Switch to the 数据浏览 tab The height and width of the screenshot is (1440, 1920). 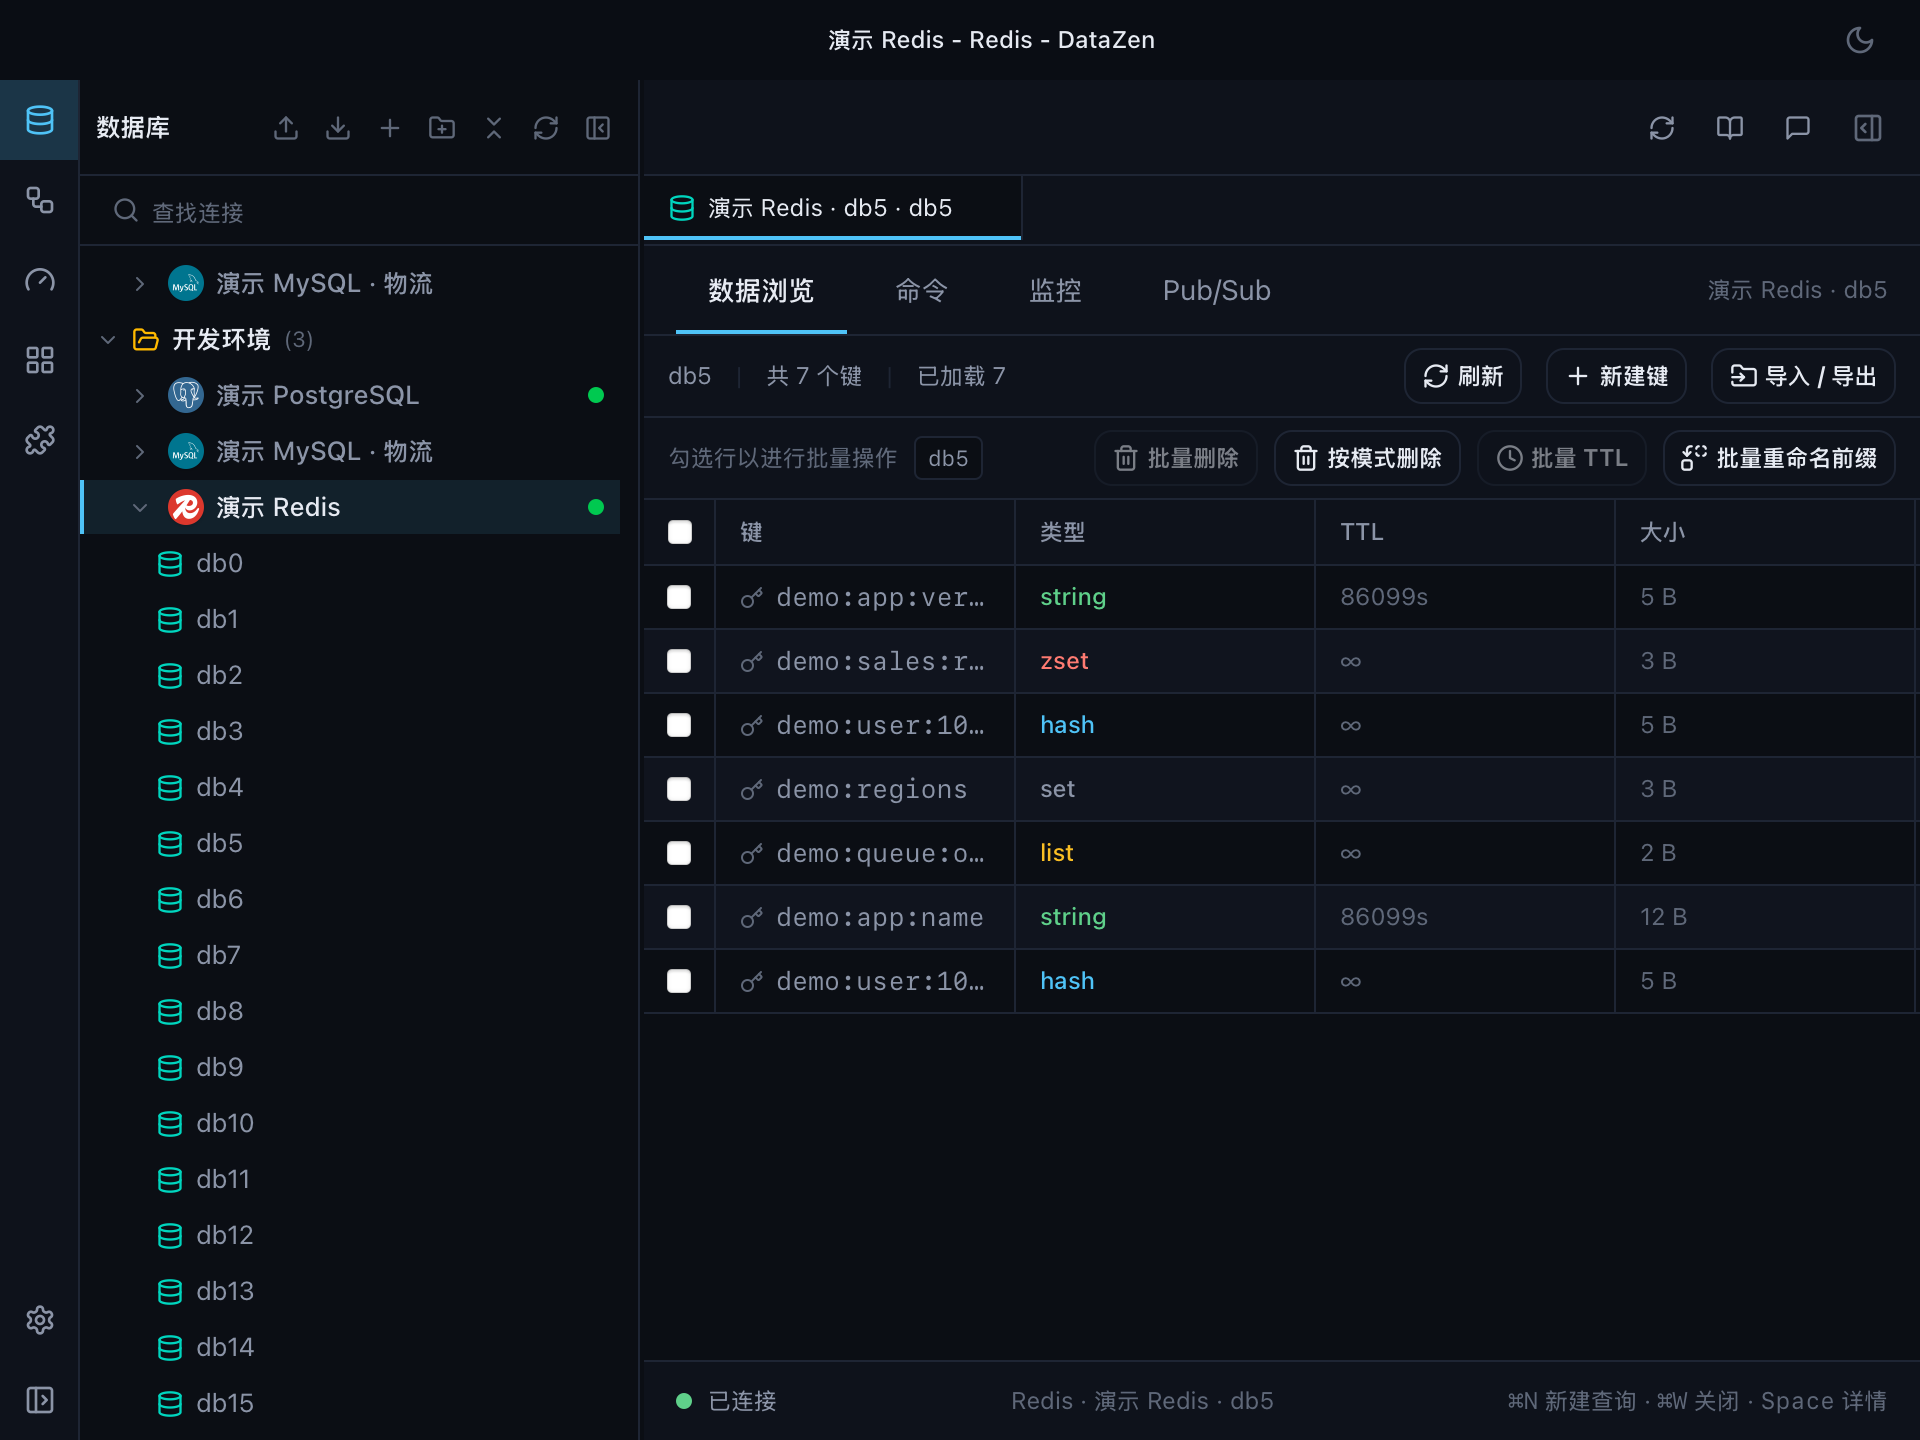[761, 291]
